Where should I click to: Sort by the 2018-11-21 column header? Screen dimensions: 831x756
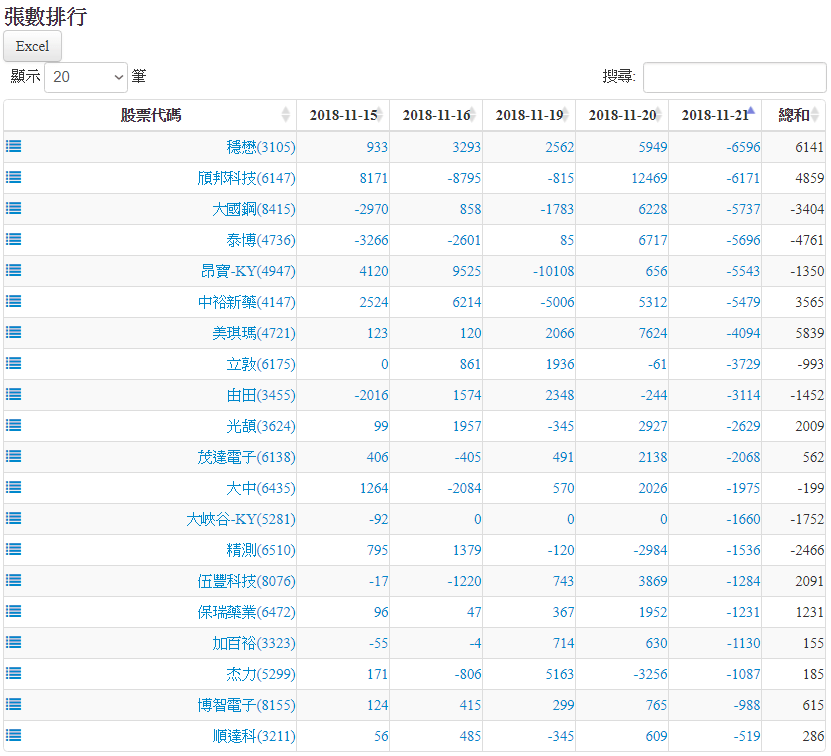pos(715,115)
